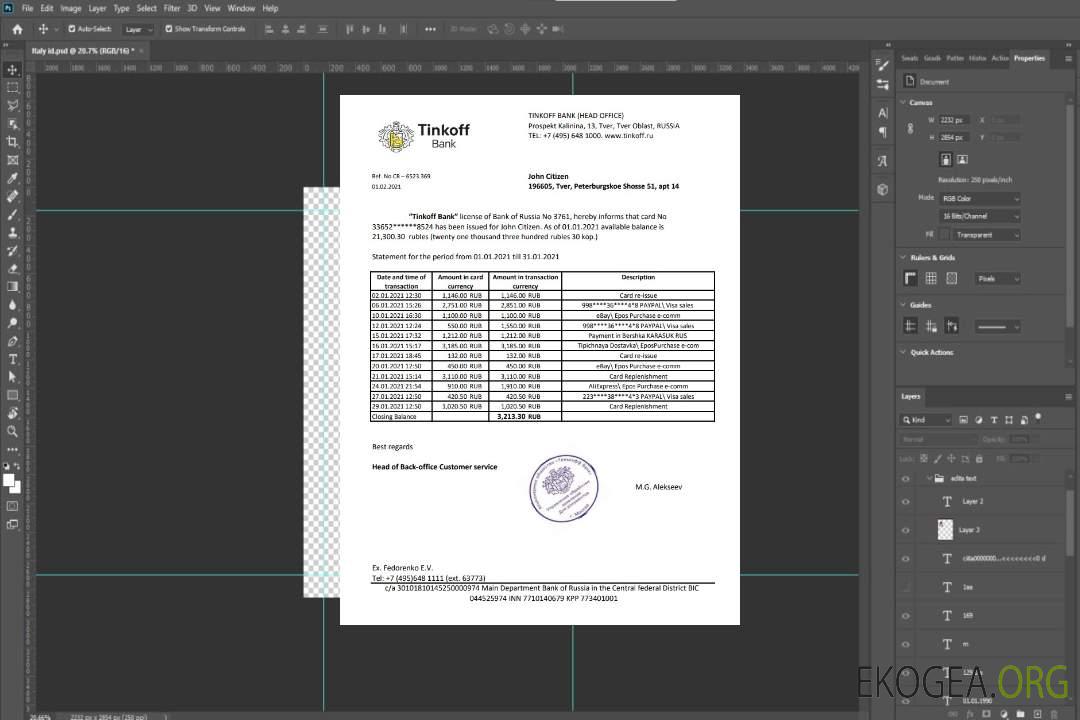Click the Home icon in options bar
The width and height of the screenshot is (1080, 720).
17,29
